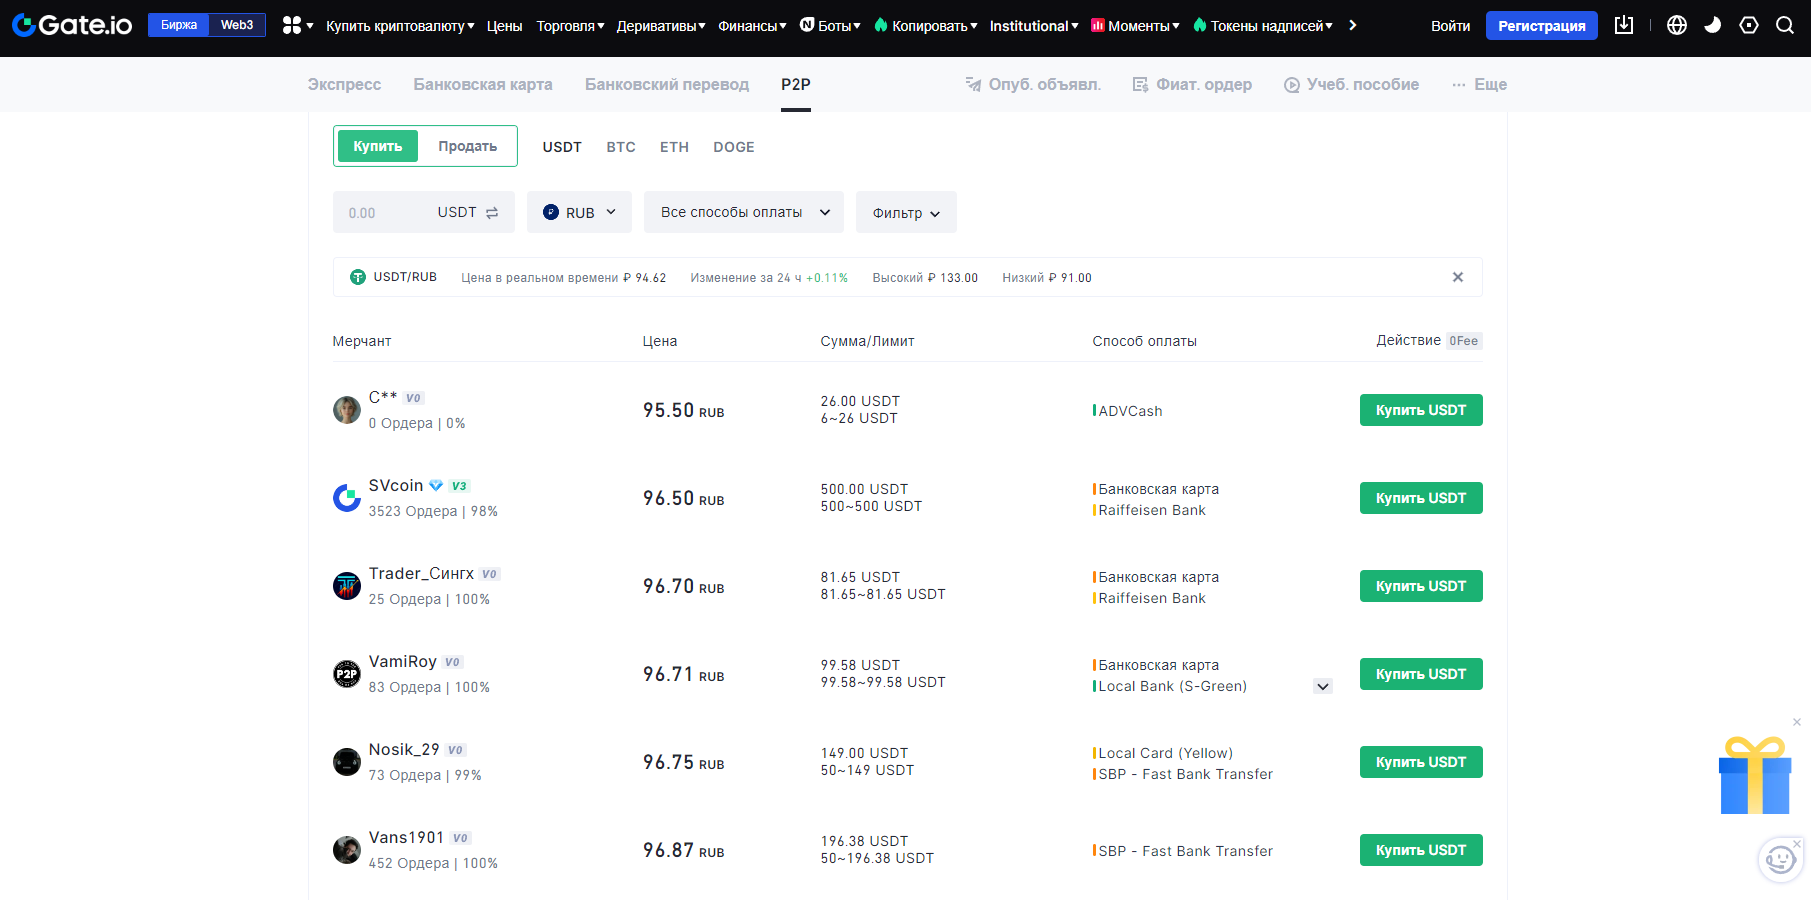Go to Цены page
This screenshot has height=900, width=1811.
click(x=504, y=26)
